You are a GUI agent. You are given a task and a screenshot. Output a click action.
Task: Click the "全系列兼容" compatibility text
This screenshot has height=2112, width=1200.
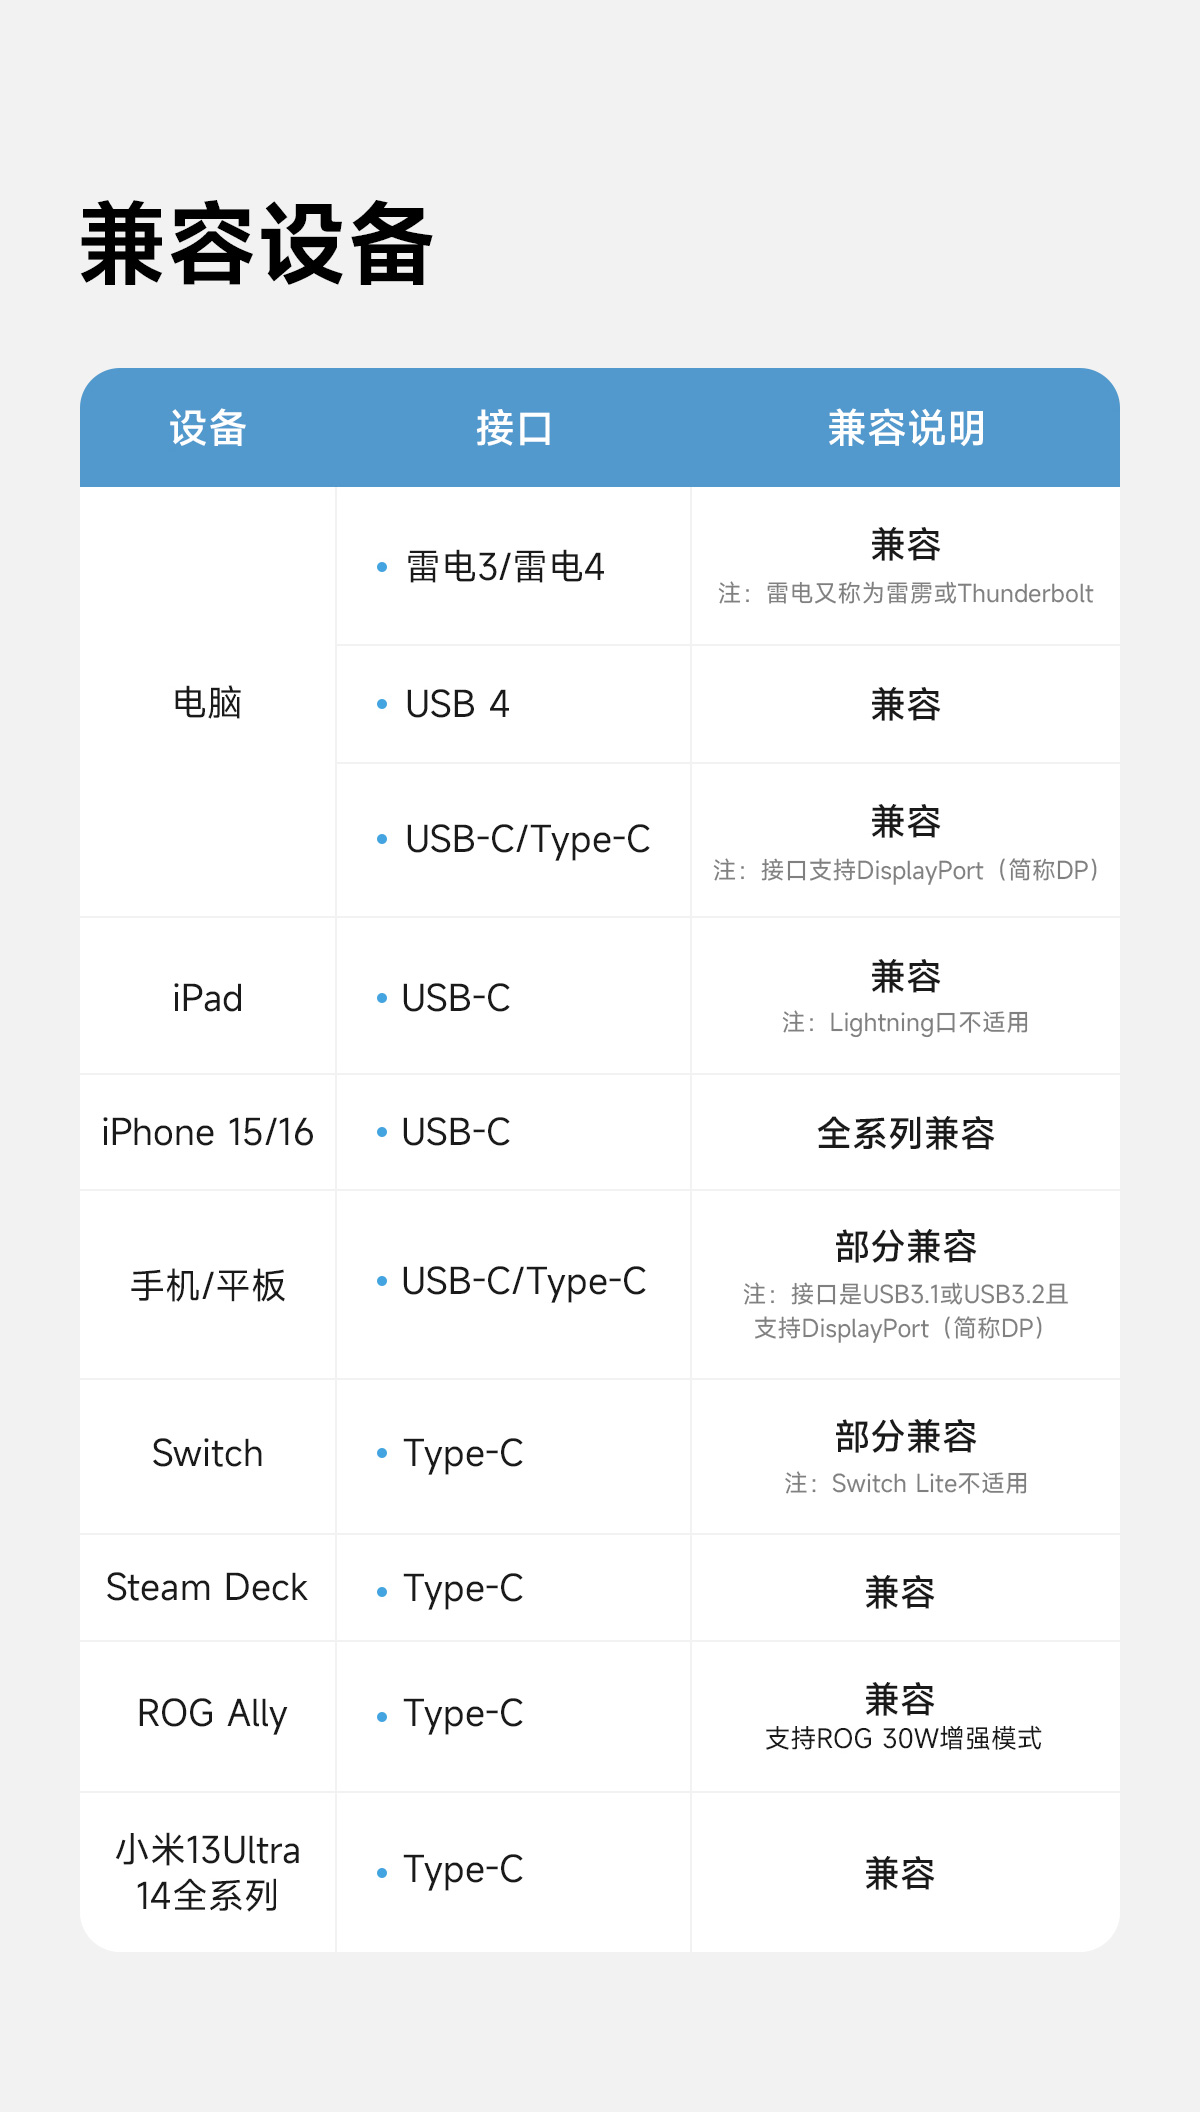coord(906,1133)
